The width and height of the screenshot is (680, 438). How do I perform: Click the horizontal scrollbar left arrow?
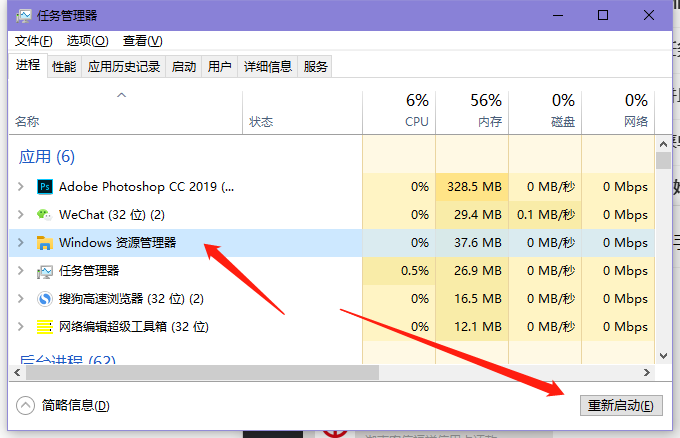point(17,373)
